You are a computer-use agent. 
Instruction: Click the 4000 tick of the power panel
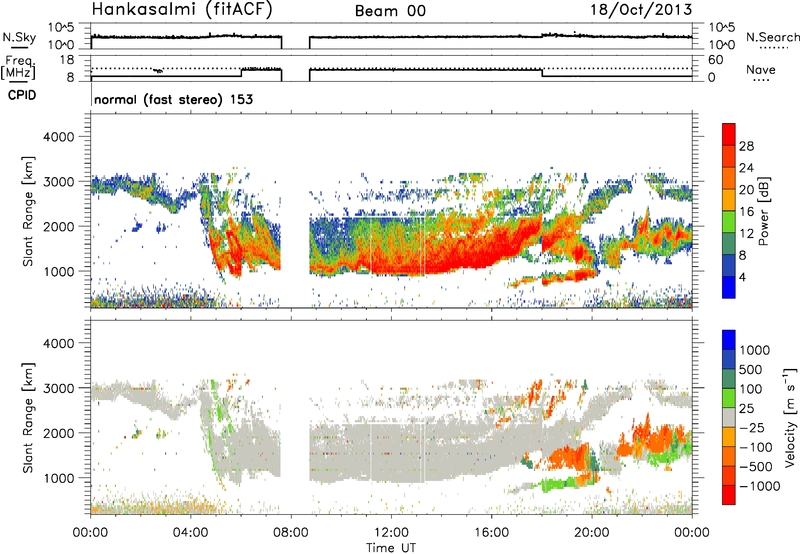pyautogui.click(x=58, y=137)
